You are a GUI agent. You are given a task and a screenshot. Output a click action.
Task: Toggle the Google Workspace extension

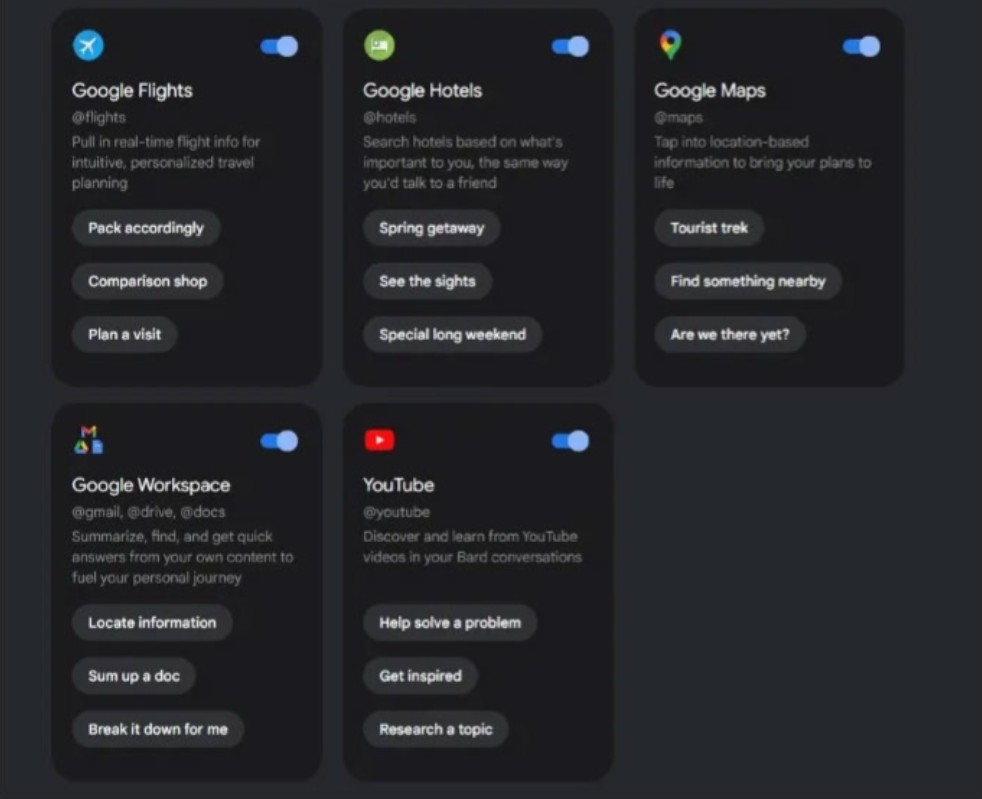pos(279,441)
